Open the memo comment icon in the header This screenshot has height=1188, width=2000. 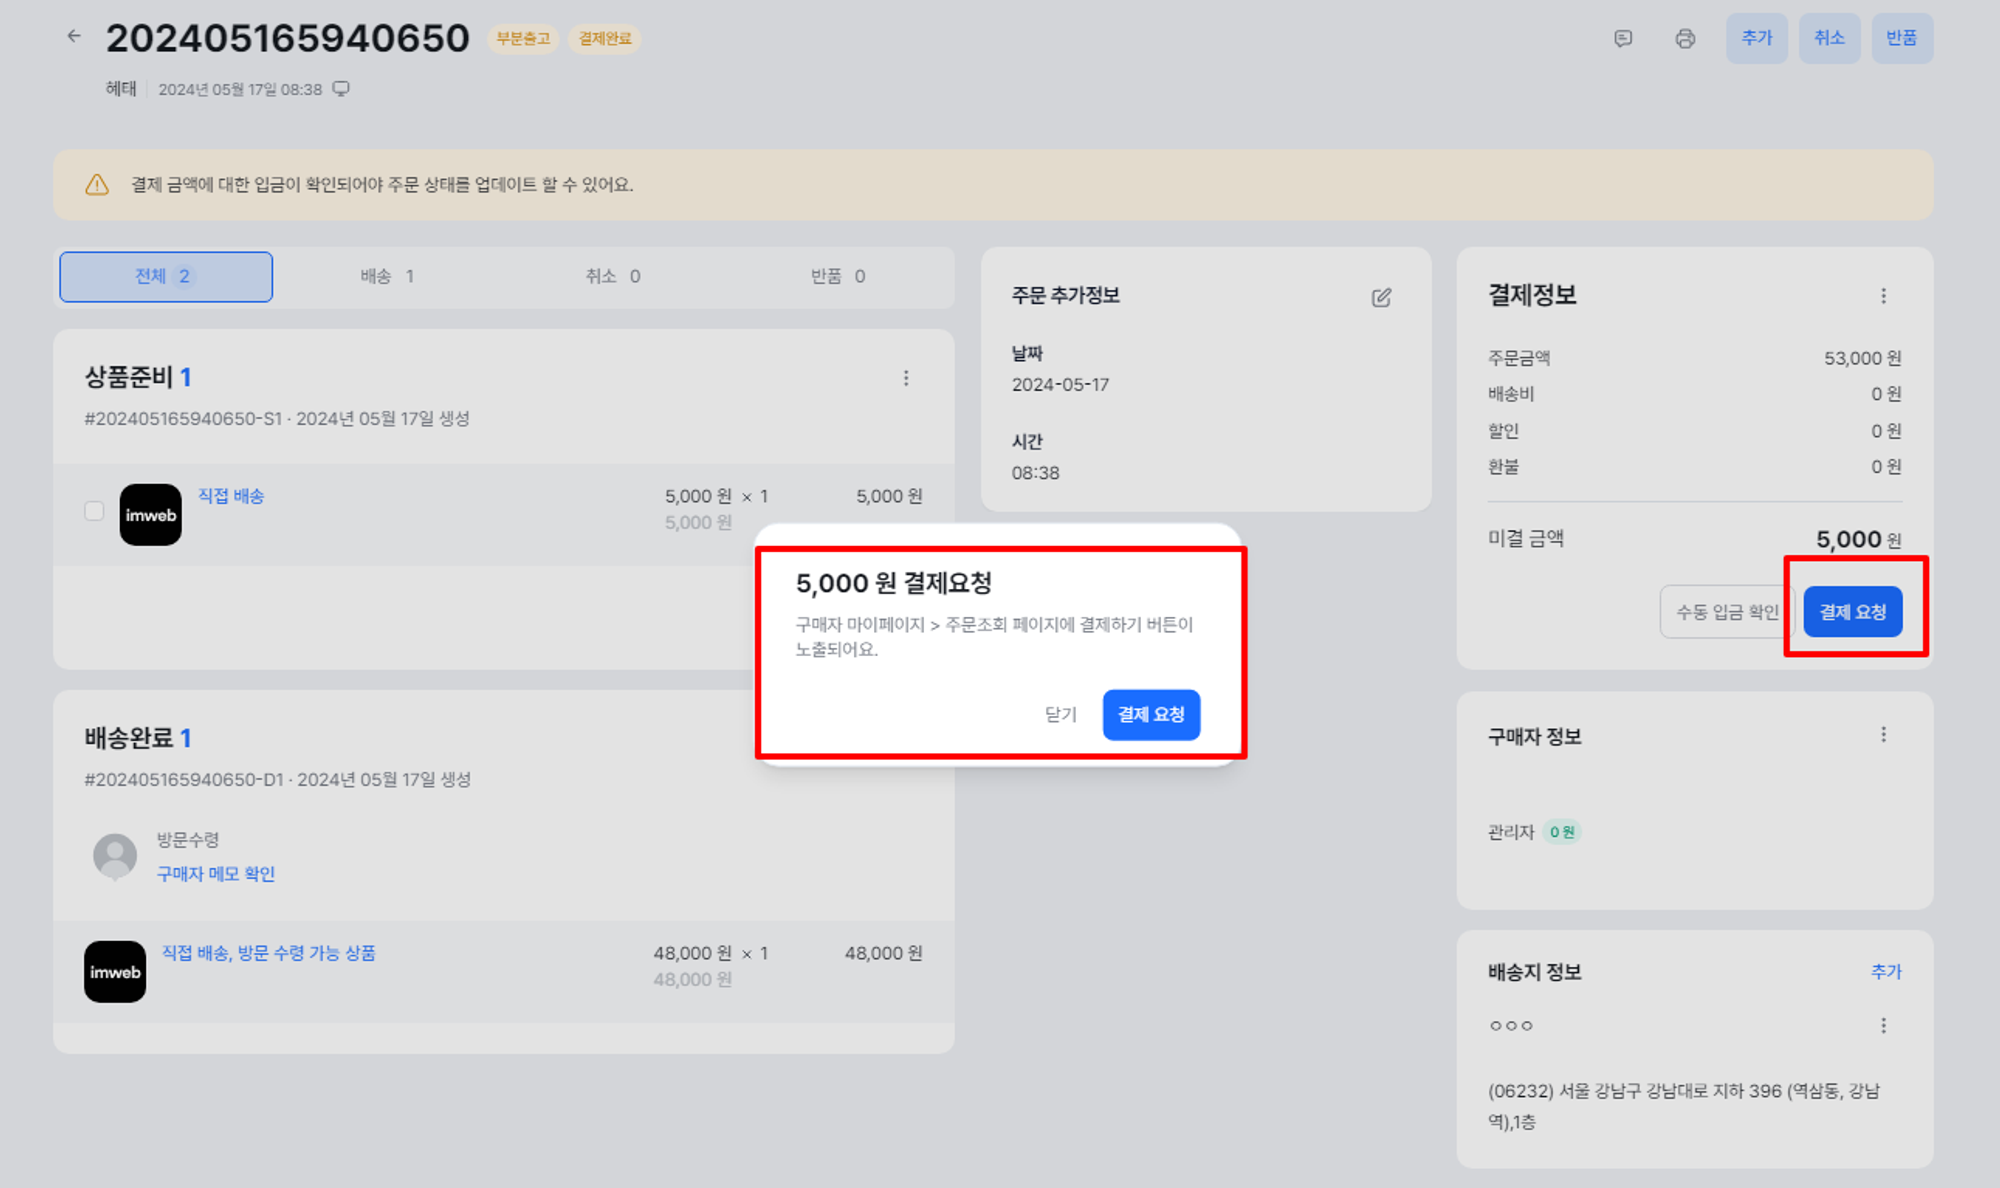pyautogui.click(x=1623, y=38)
